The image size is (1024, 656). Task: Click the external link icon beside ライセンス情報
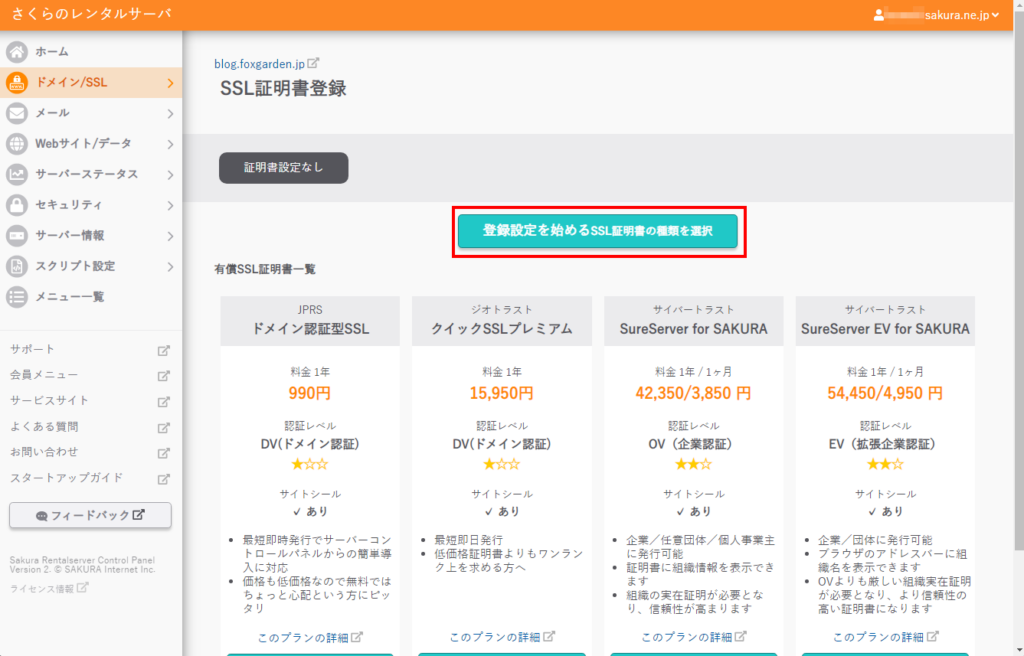(82, 587)
